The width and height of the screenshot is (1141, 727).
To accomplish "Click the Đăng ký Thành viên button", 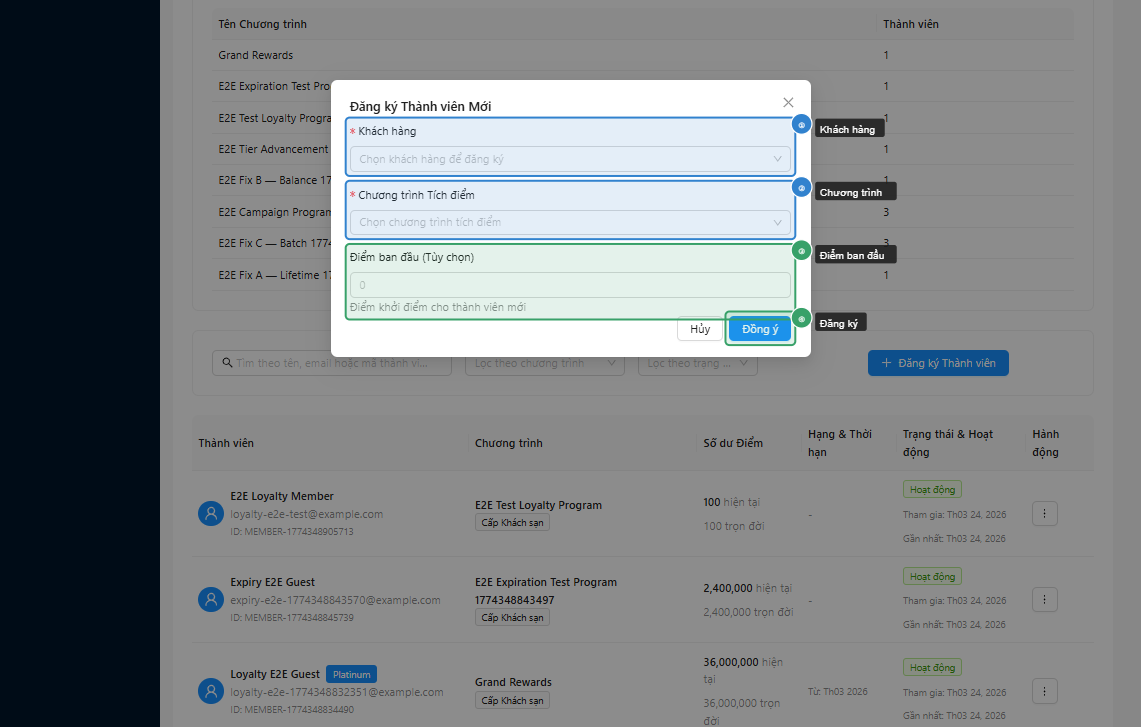I will tap(937, 363).
